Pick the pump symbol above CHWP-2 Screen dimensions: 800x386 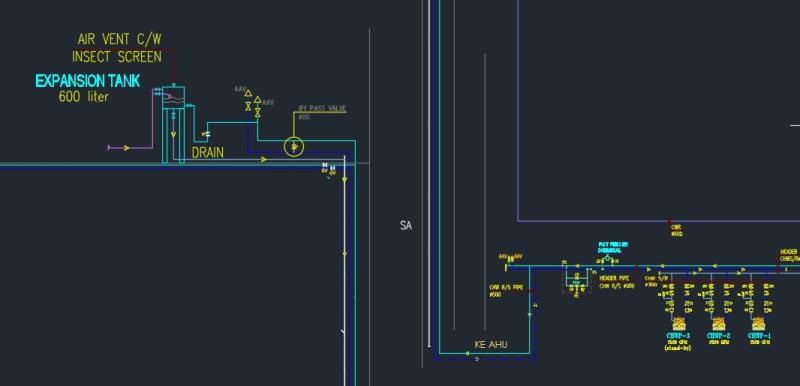(x=718, y=323)
